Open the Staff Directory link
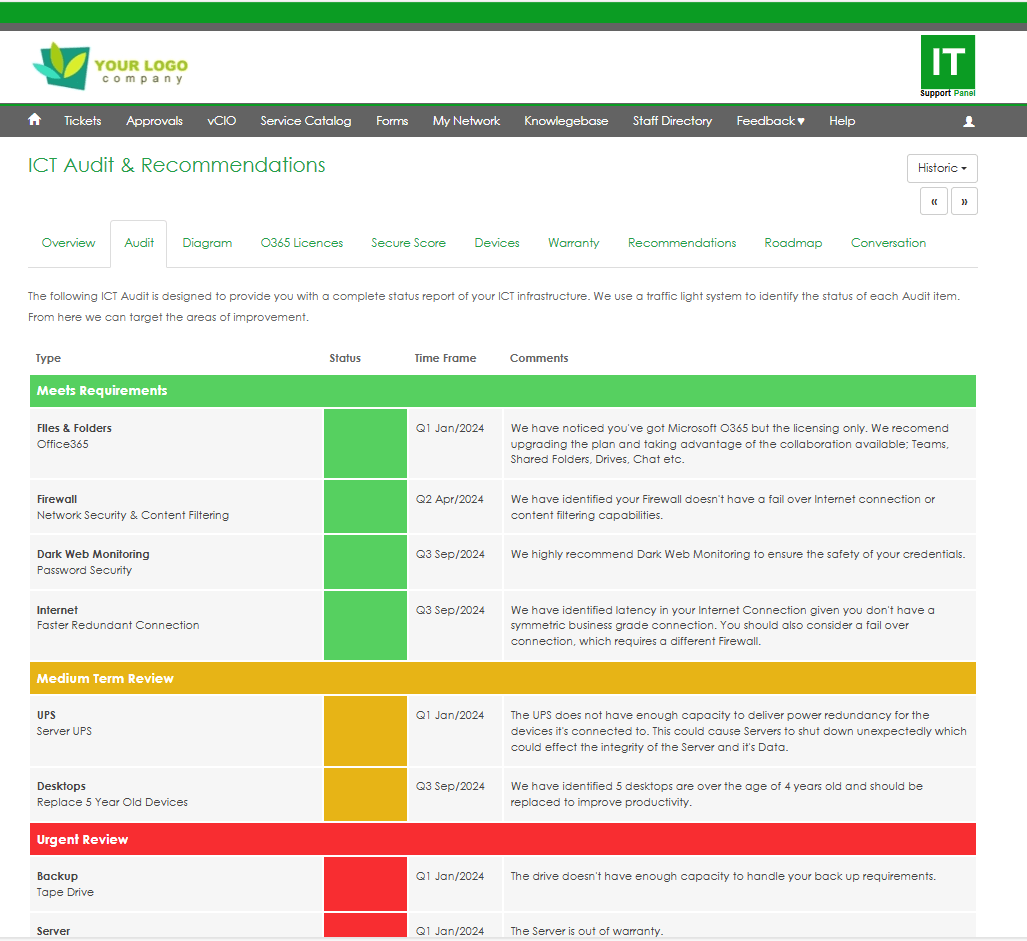 pyautogui.click(x=672, y=121)
